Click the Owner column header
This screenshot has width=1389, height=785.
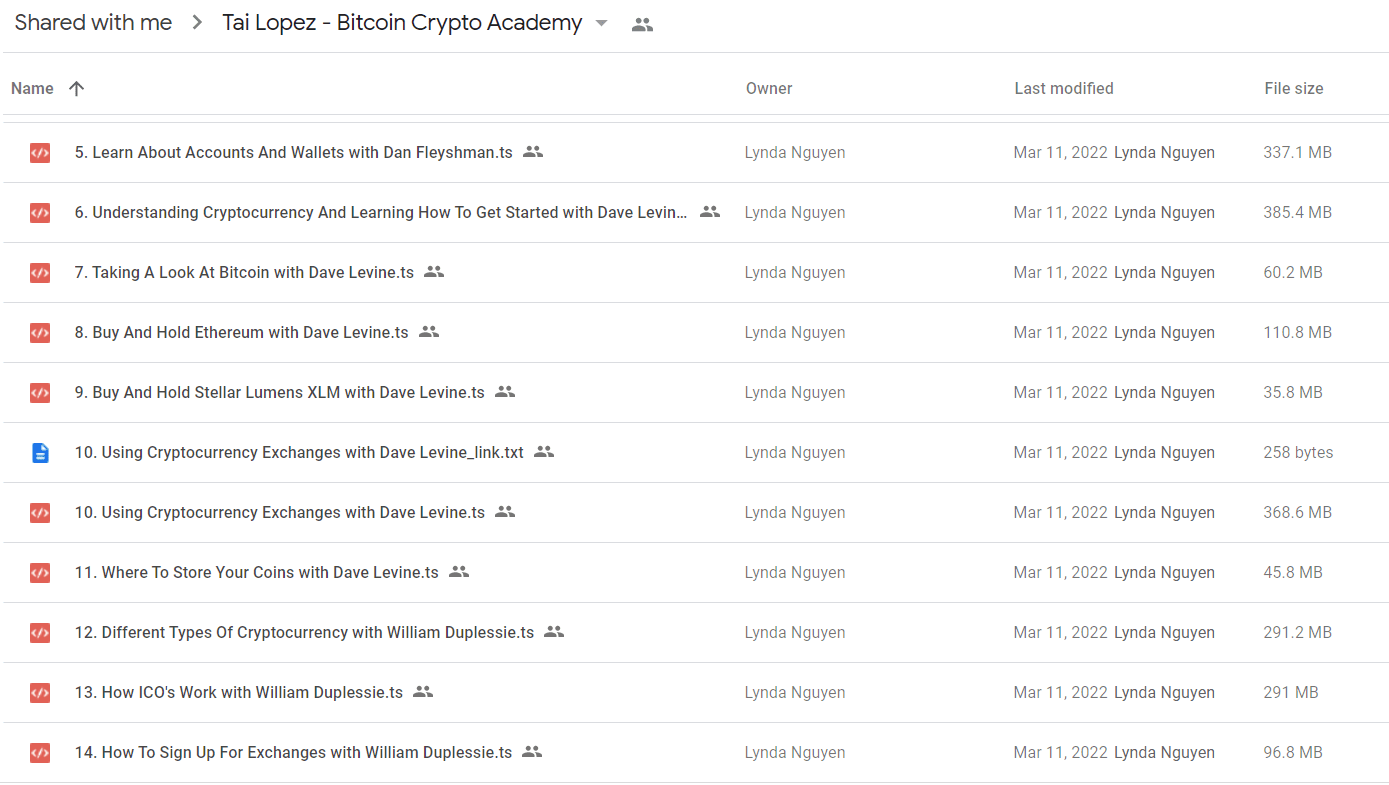[x=769, y=88]
